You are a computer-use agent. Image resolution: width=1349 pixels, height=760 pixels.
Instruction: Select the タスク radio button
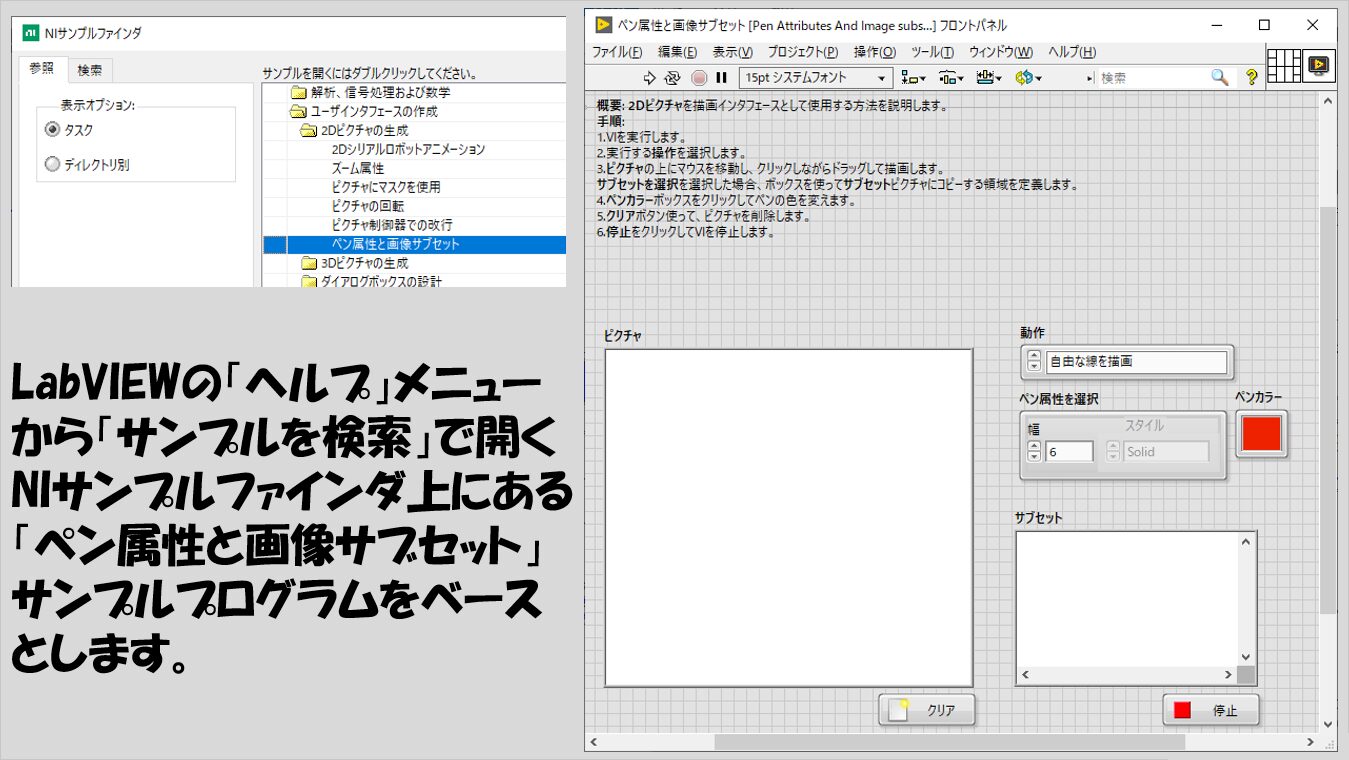point(53,130)
